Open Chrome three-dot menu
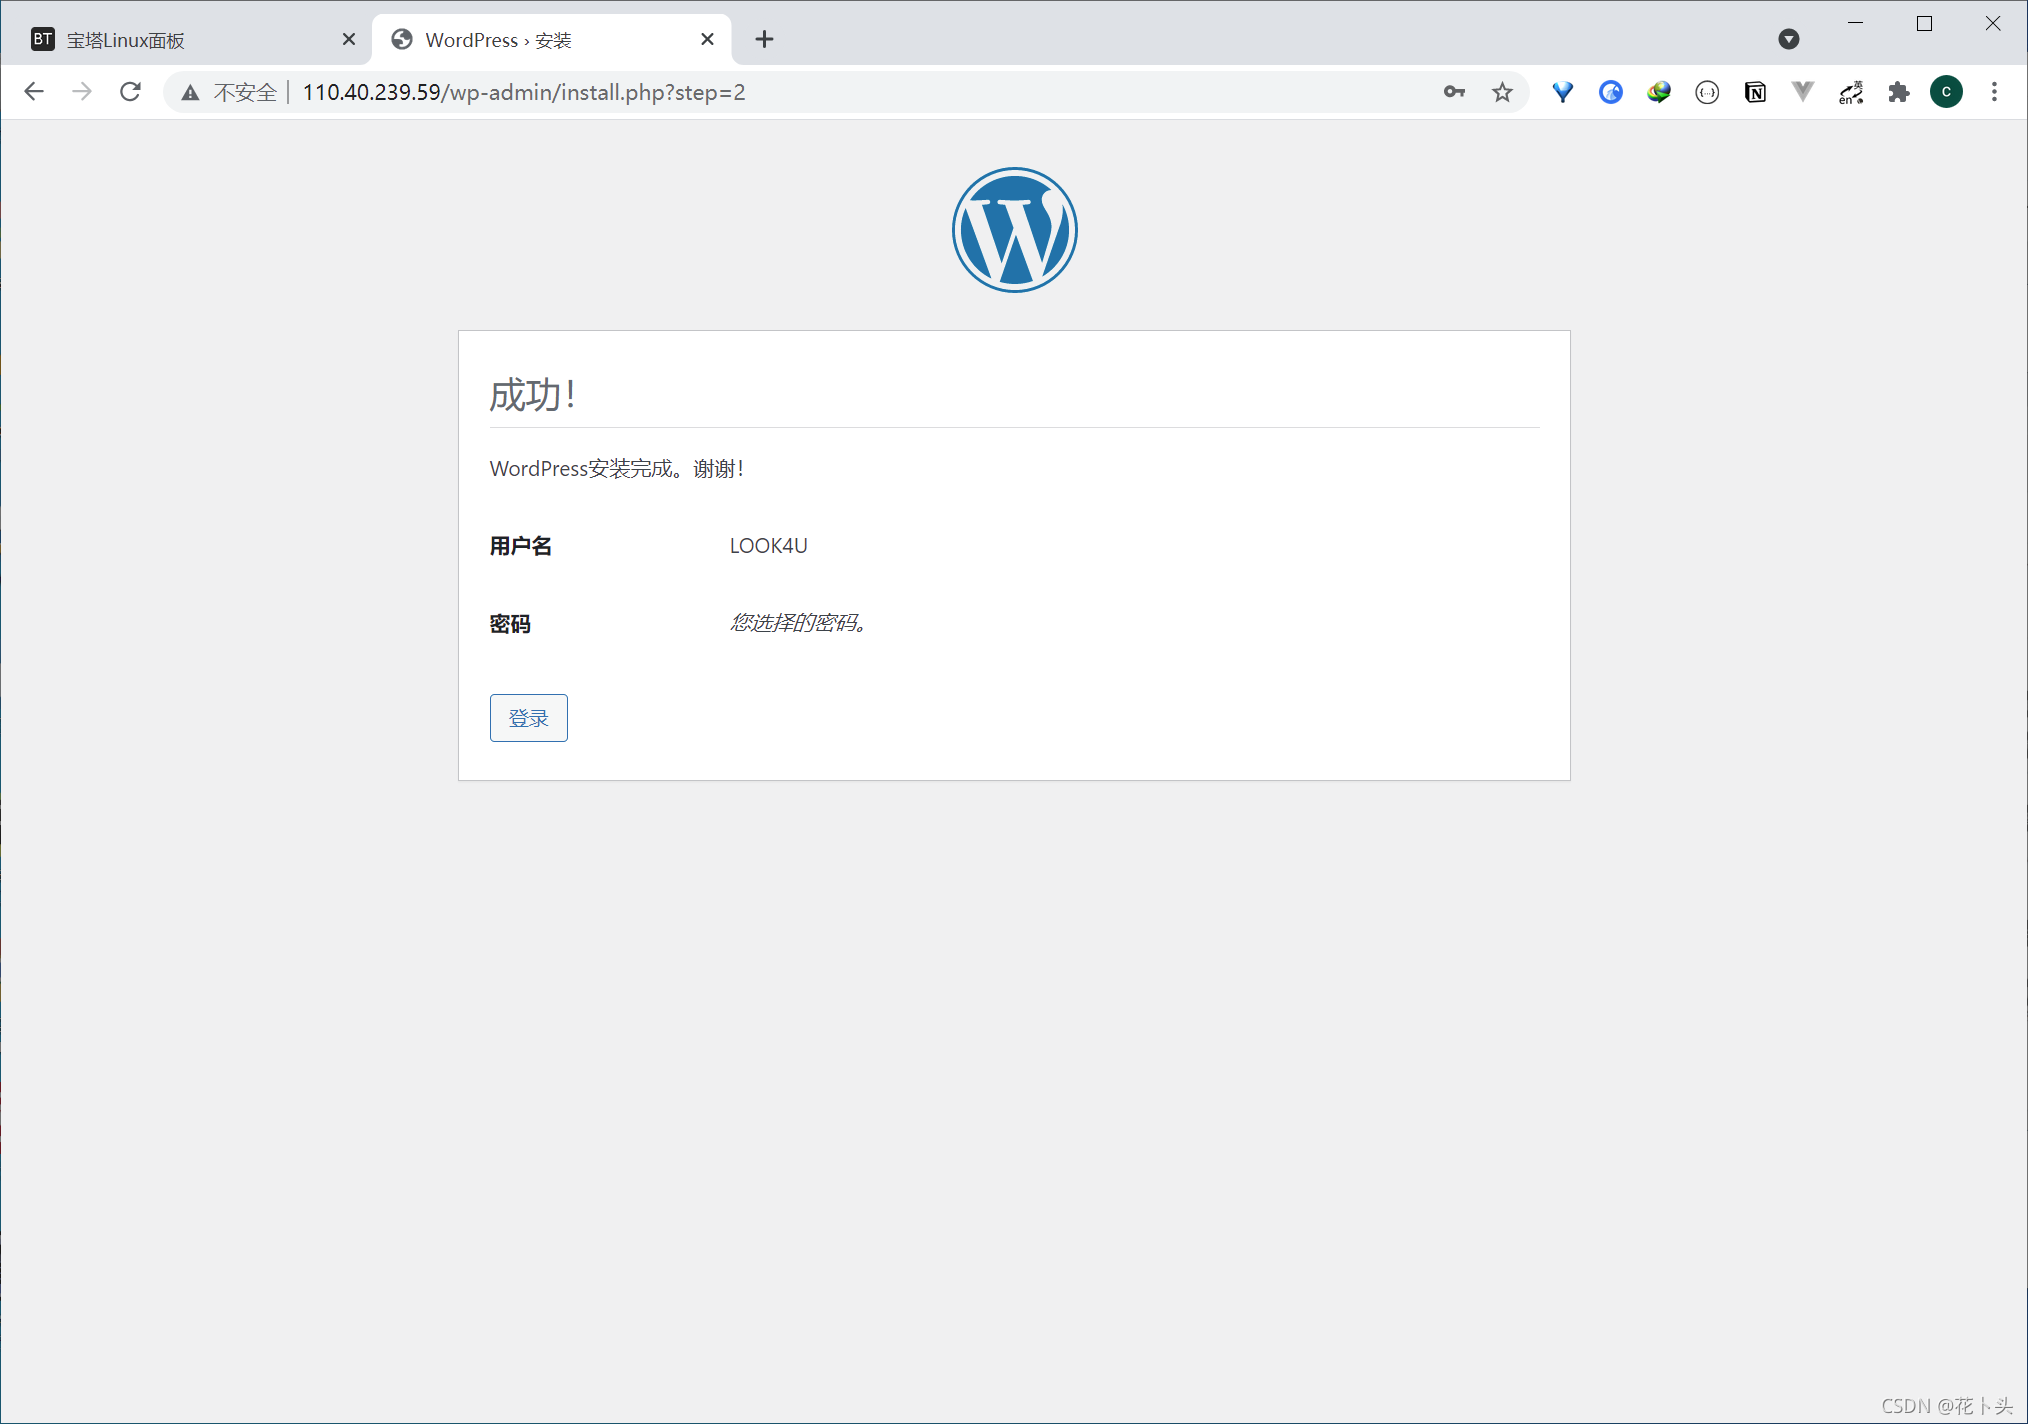This screenshot has width=2028, height=1424. click(x=1994, y=92)
